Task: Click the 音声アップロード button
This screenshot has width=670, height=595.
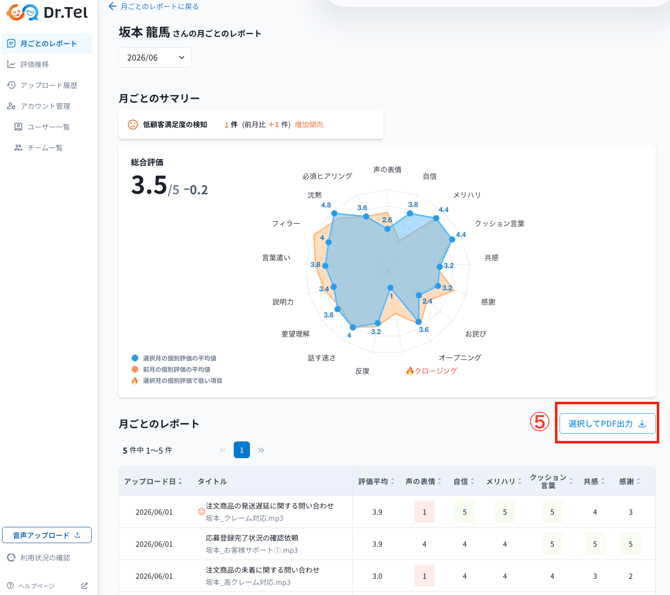Action: pyautogui.click(x=47, y=535)
